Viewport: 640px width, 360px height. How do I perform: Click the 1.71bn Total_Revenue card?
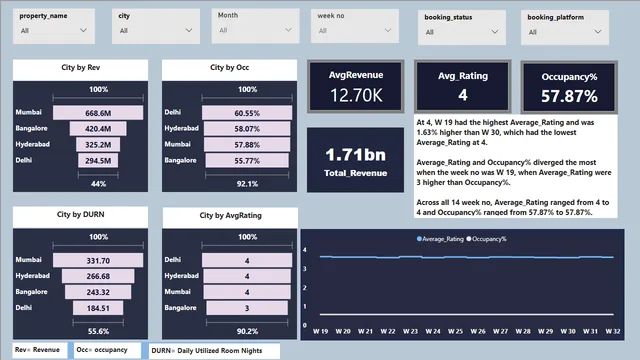(356, 160)
